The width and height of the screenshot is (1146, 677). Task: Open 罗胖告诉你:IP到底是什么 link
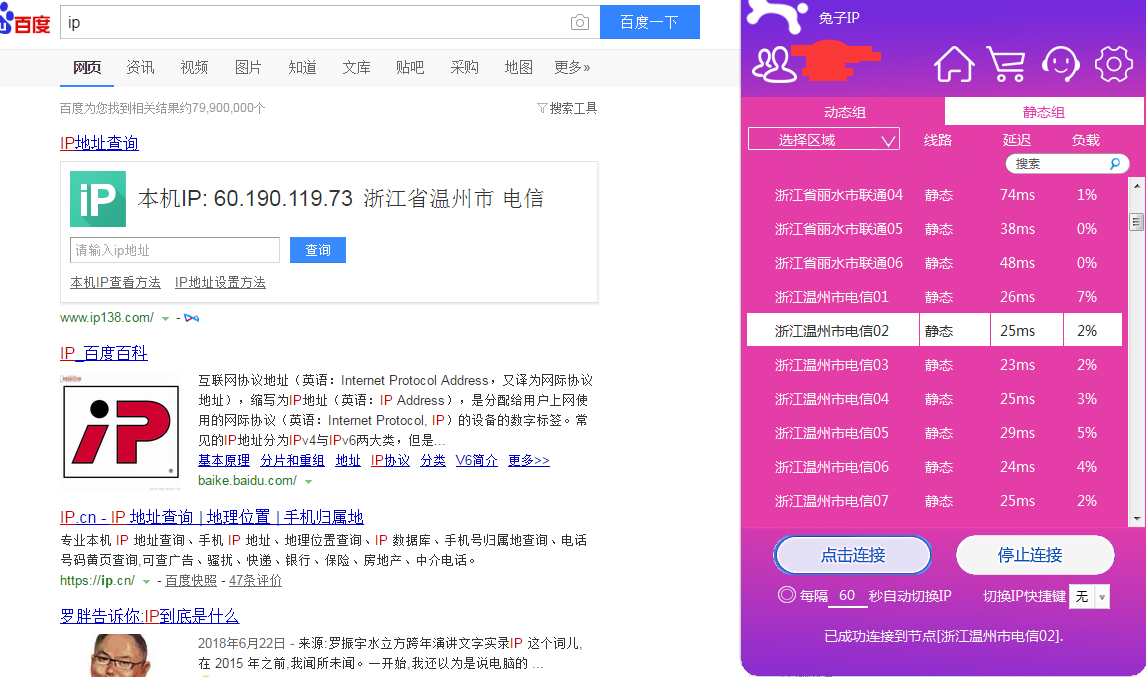(x=149, y=616)
